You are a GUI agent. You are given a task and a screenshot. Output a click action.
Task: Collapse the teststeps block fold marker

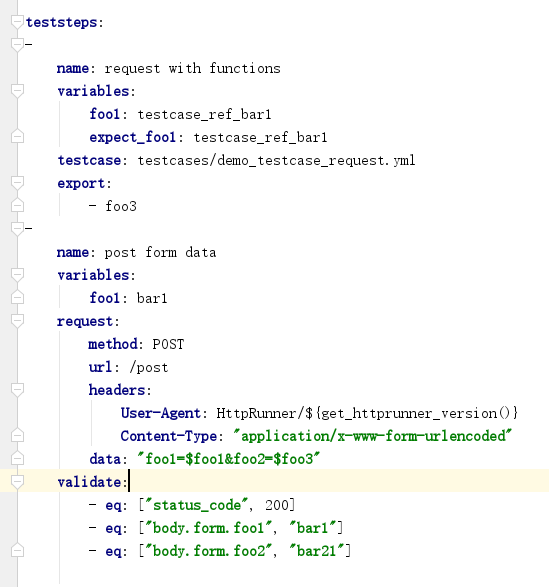click(17, 22)
